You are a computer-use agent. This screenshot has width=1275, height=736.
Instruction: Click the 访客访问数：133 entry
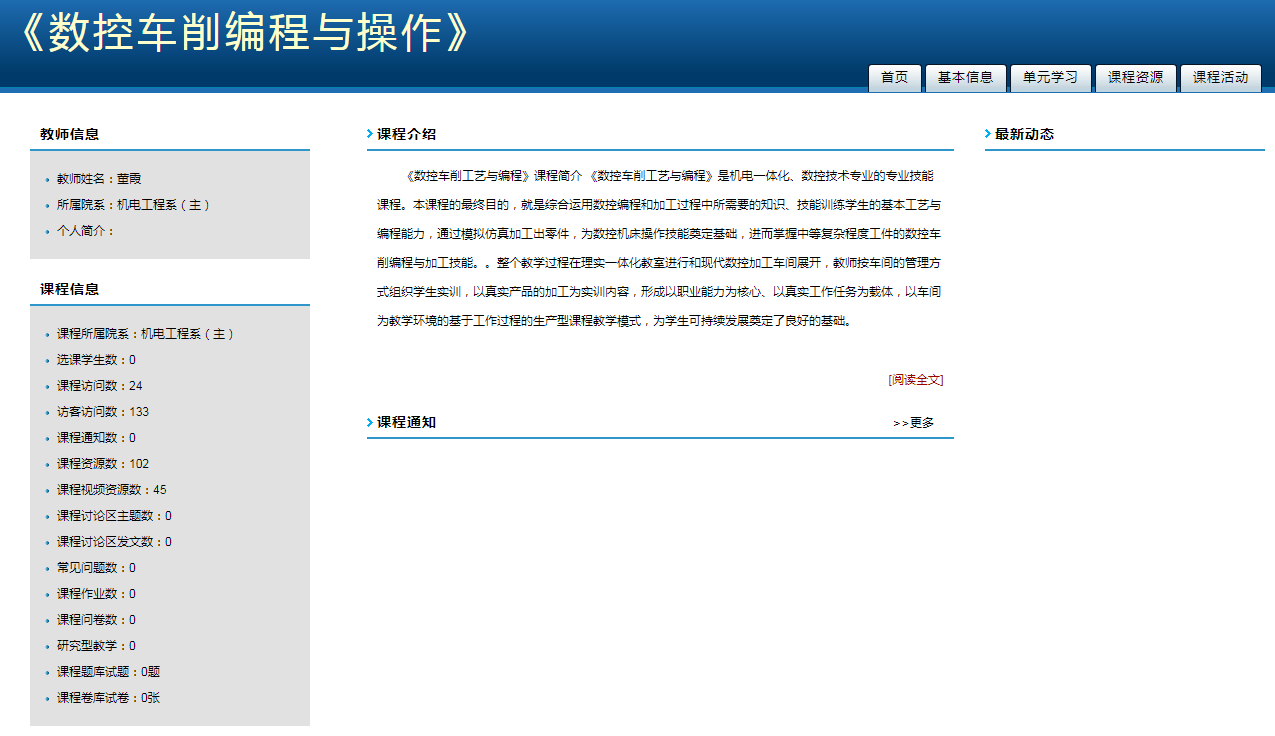[x=102, y=412]
